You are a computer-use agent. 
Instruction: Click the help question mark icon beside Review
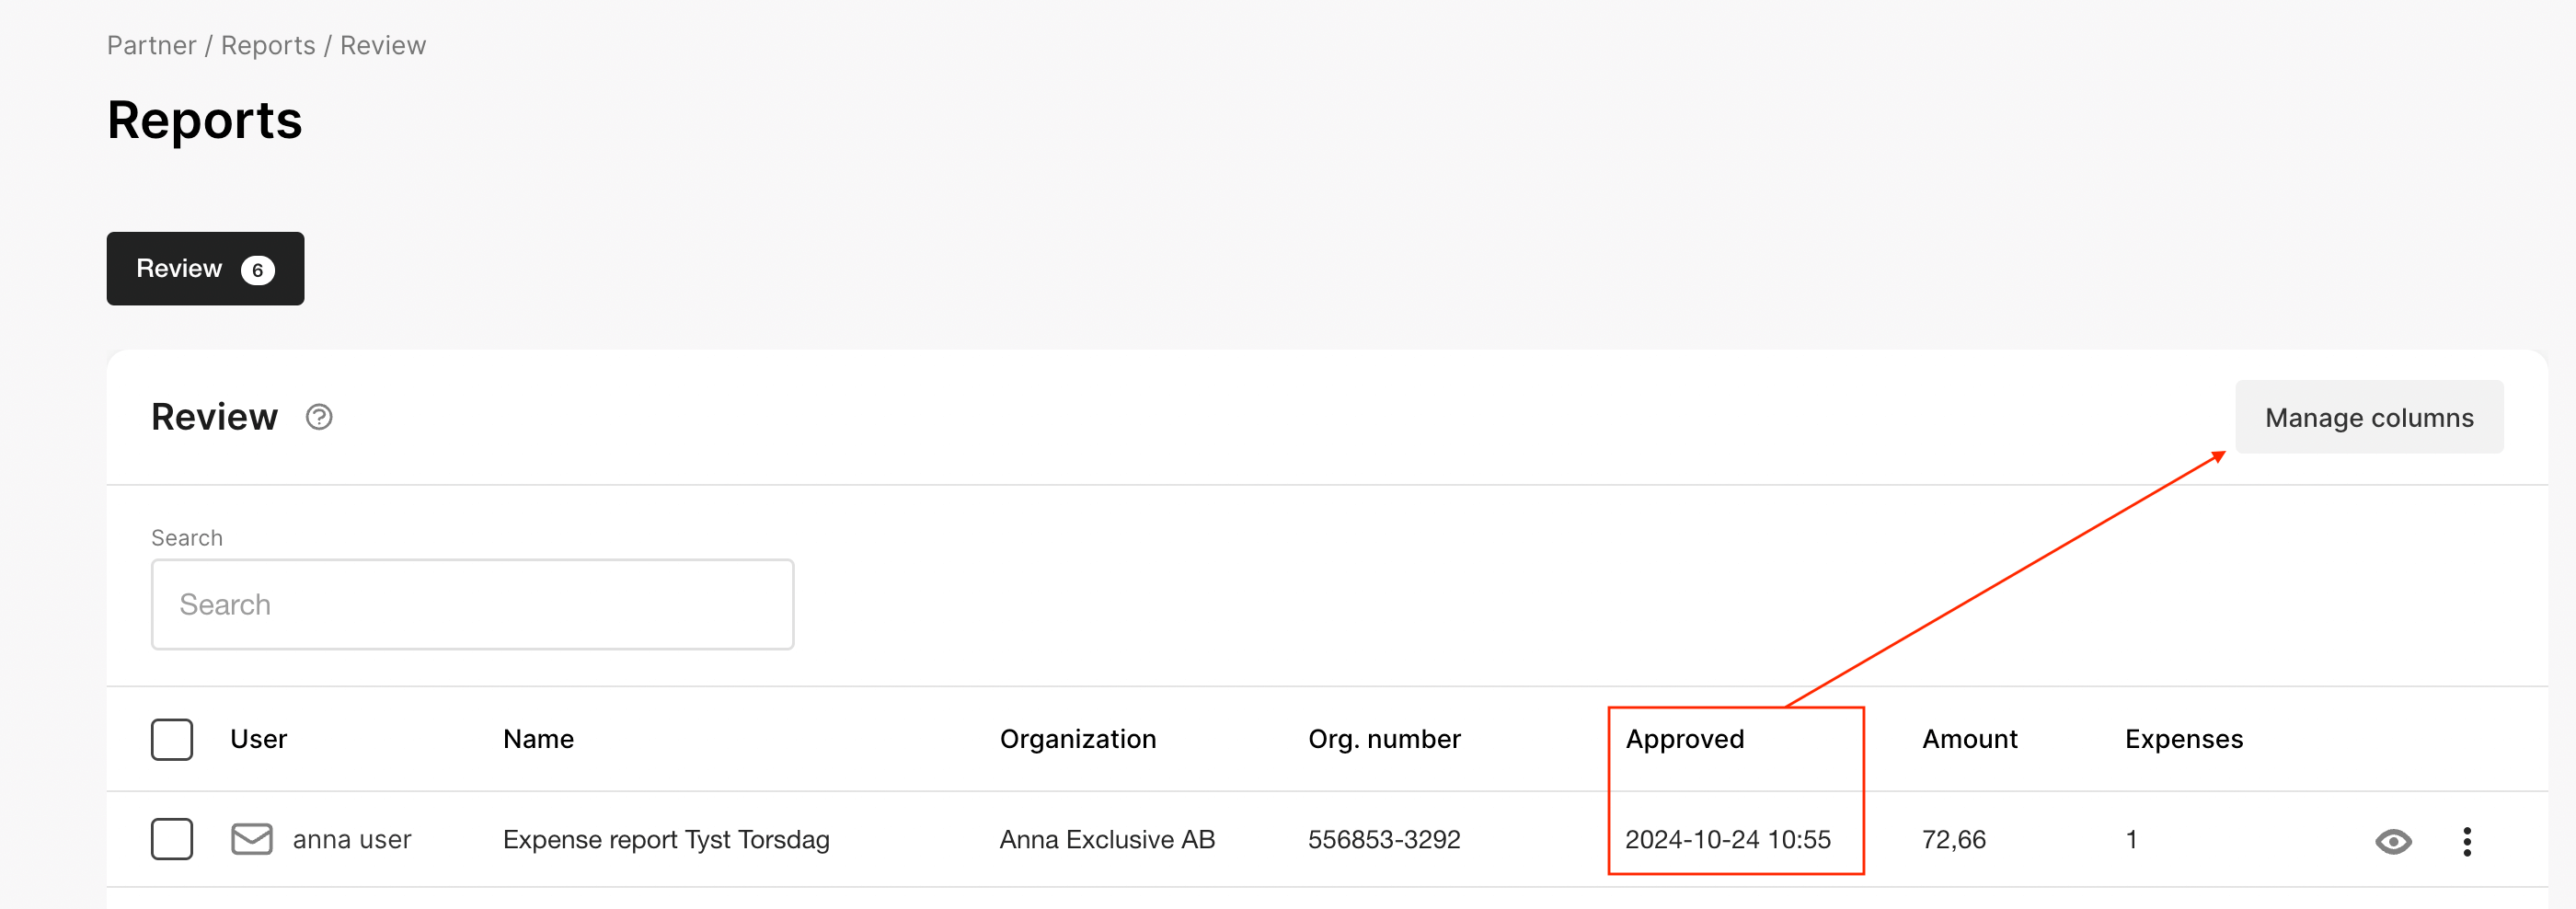click(x=319, y=417)
